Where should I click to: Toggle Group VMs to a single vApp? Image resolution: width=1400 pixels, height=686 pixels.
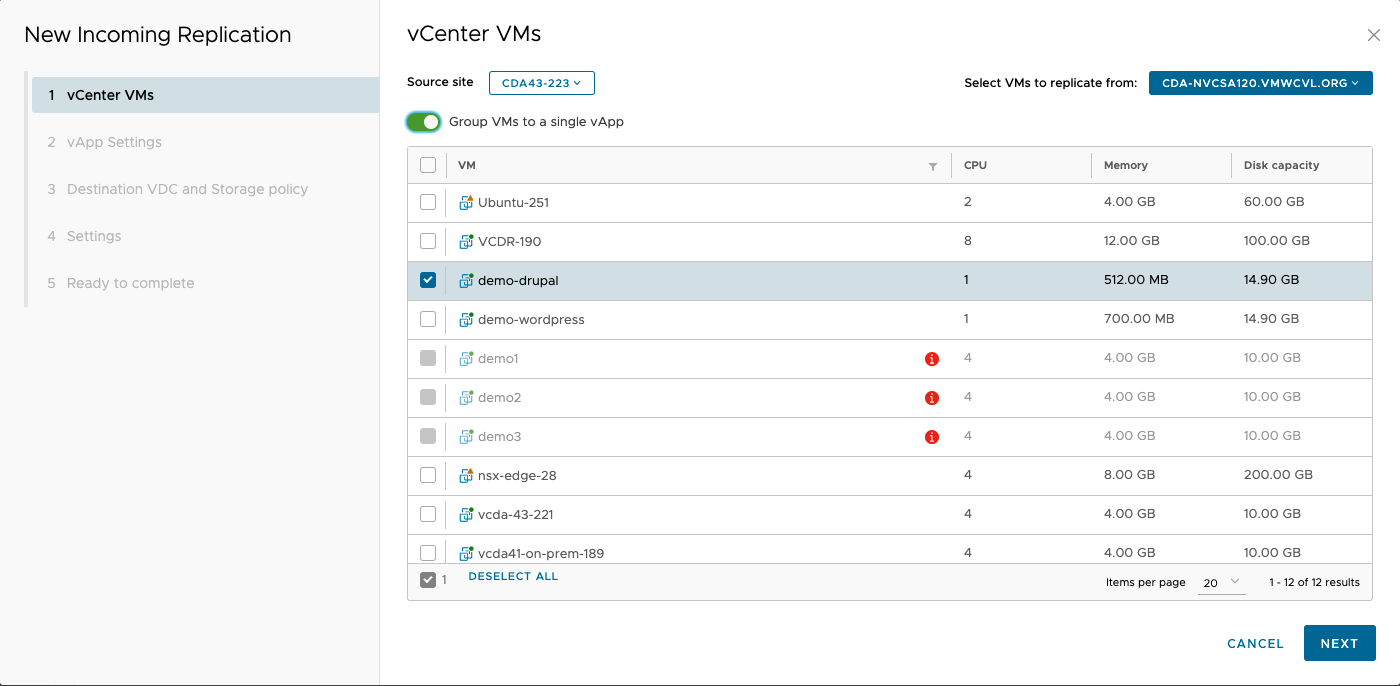424,122
